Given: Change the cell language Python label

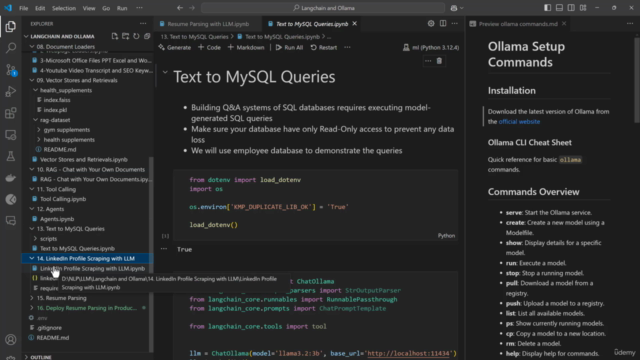Looking at the screenshot, I should pyautogui.click(x=446, y=236).
